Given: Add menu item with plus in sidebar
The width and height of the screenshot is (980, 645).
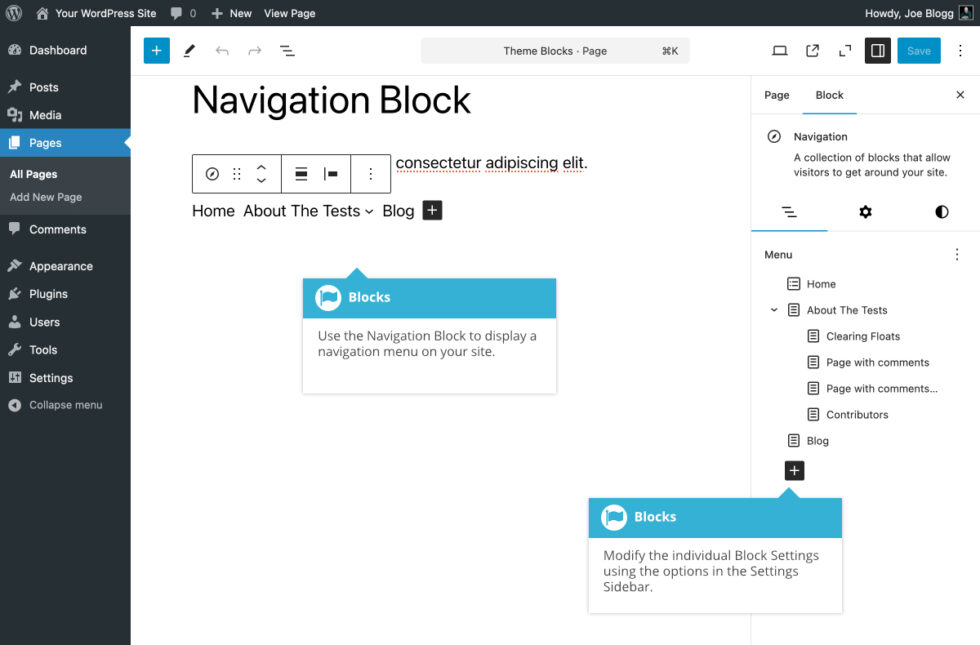Looking at the screenshot, I should click(x=794, y=471).
